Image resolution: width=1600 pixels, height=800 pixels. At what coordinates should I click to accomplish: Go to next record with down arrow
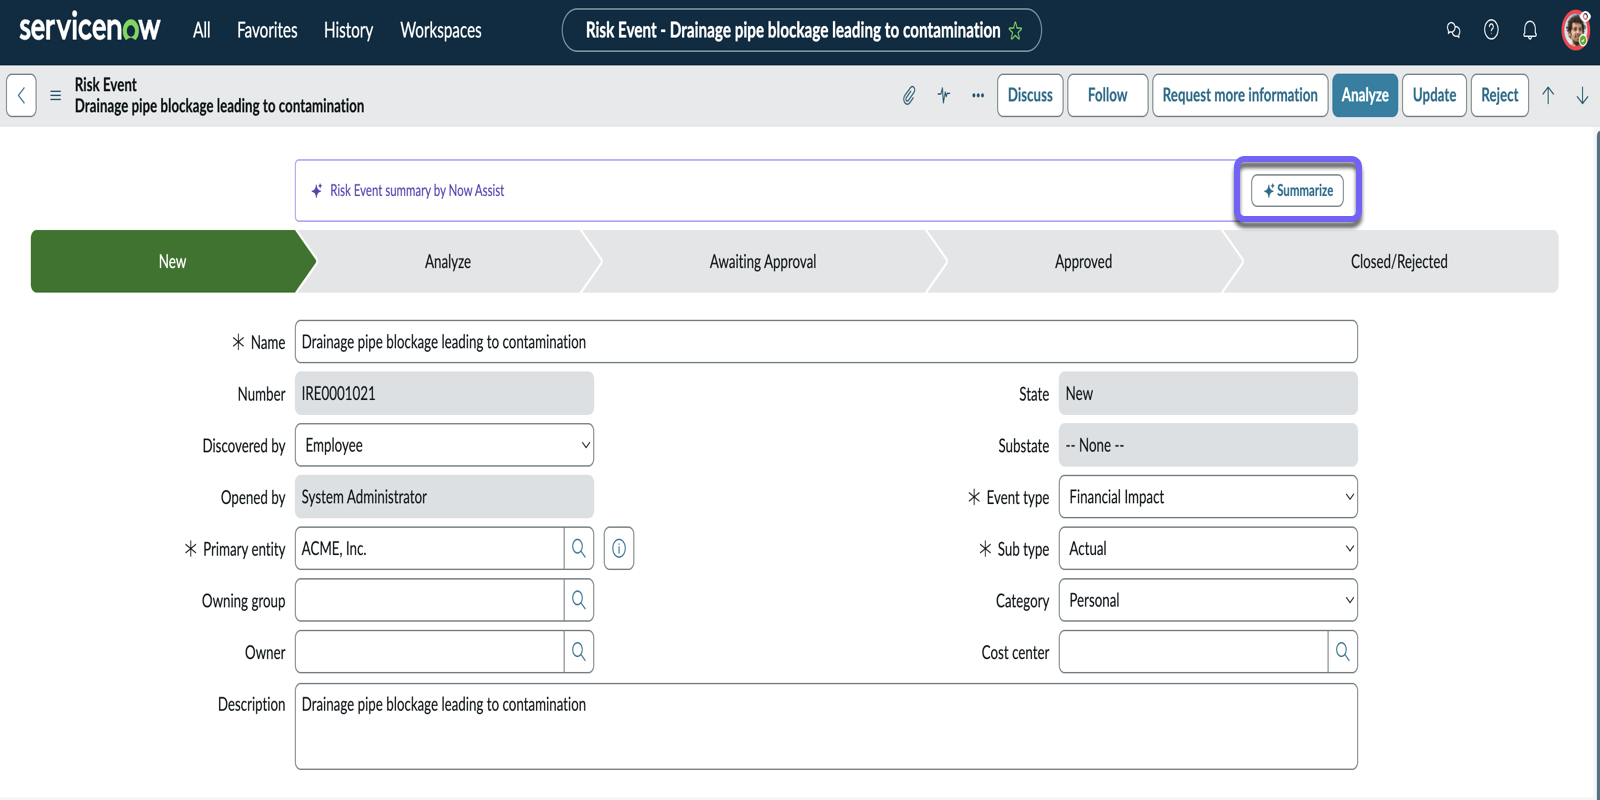click(x=1582, y=95)
